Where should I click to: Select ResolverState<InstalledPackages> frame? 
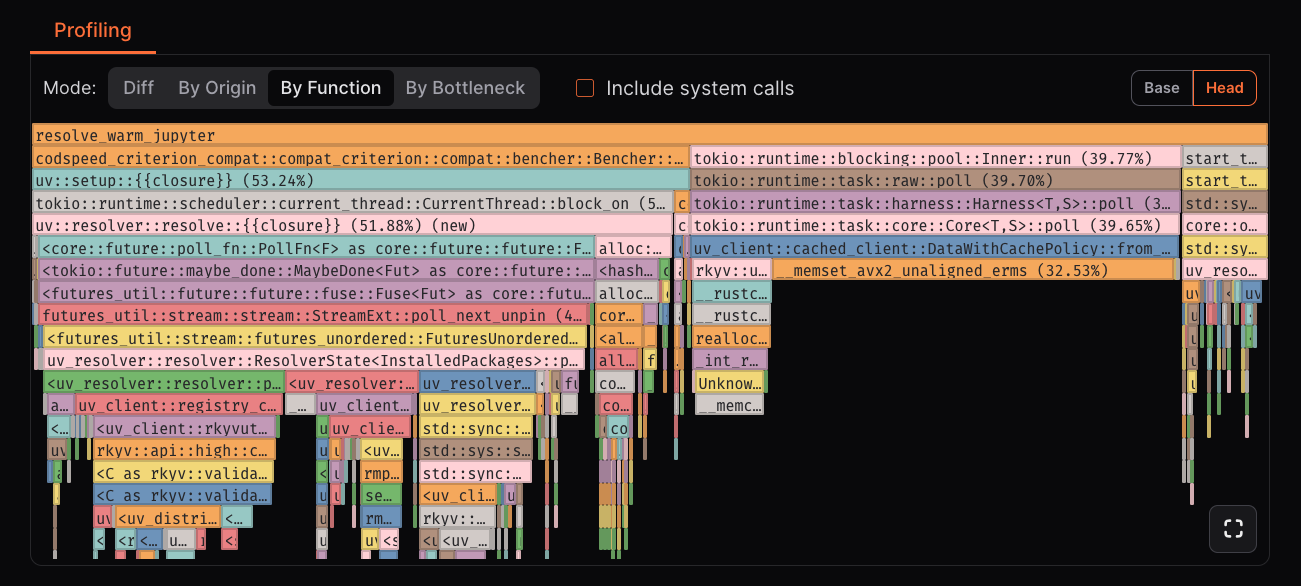click(315, 360)
